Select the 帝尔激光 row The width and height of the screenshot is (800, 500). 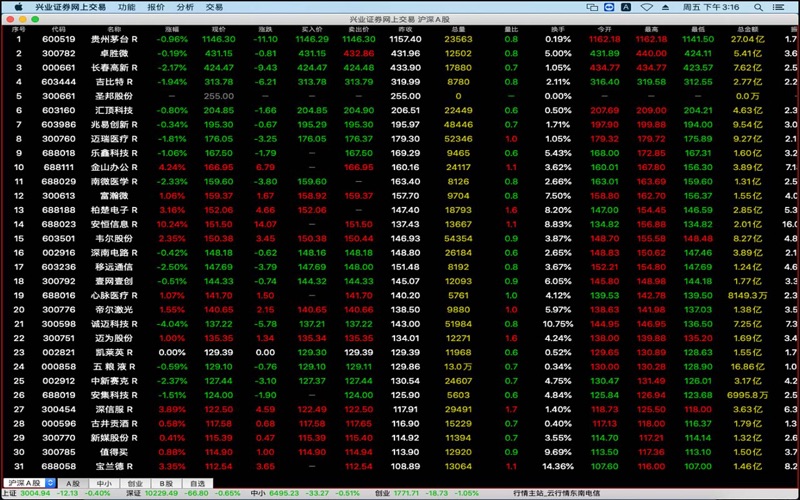(x=400, y=310)
